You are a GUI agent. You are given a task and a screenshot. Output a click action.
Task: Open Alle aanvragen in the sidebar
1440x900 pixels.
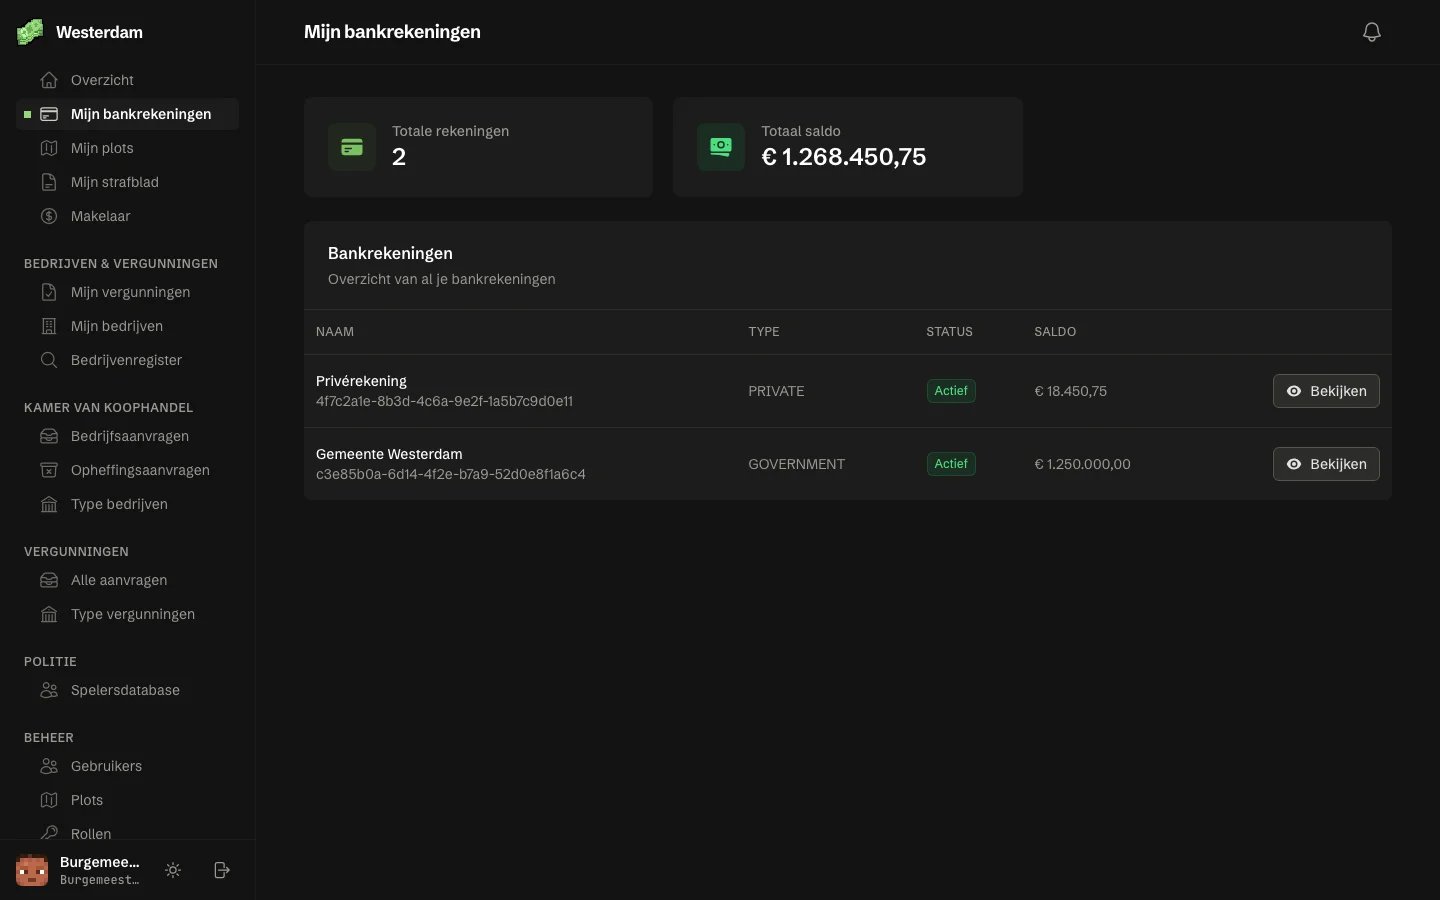pyautogui.click(x=128, y=580)
